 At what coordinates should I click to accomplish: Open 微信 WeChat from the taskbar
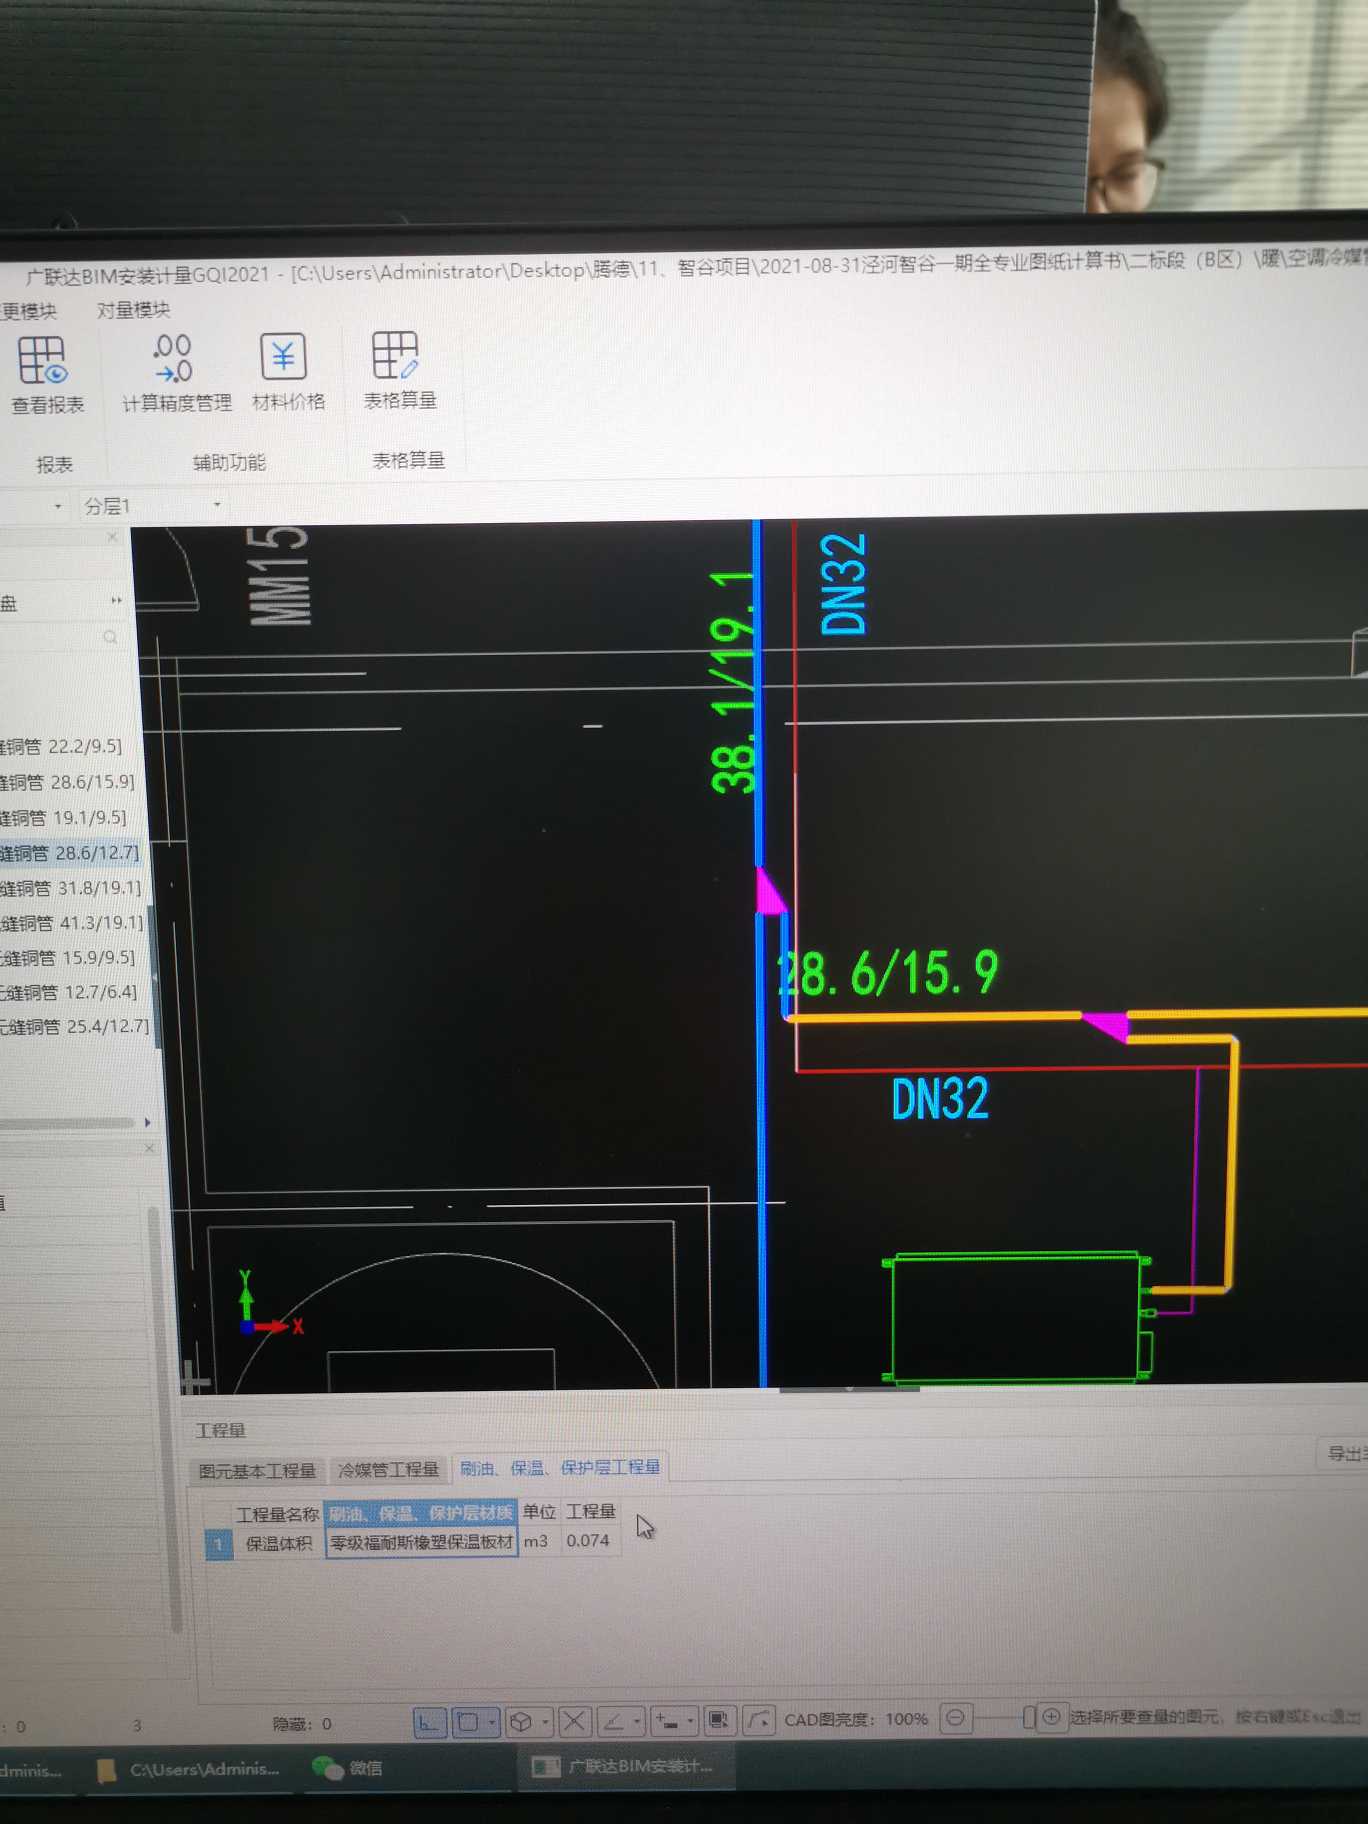[x=347, y=1768]
